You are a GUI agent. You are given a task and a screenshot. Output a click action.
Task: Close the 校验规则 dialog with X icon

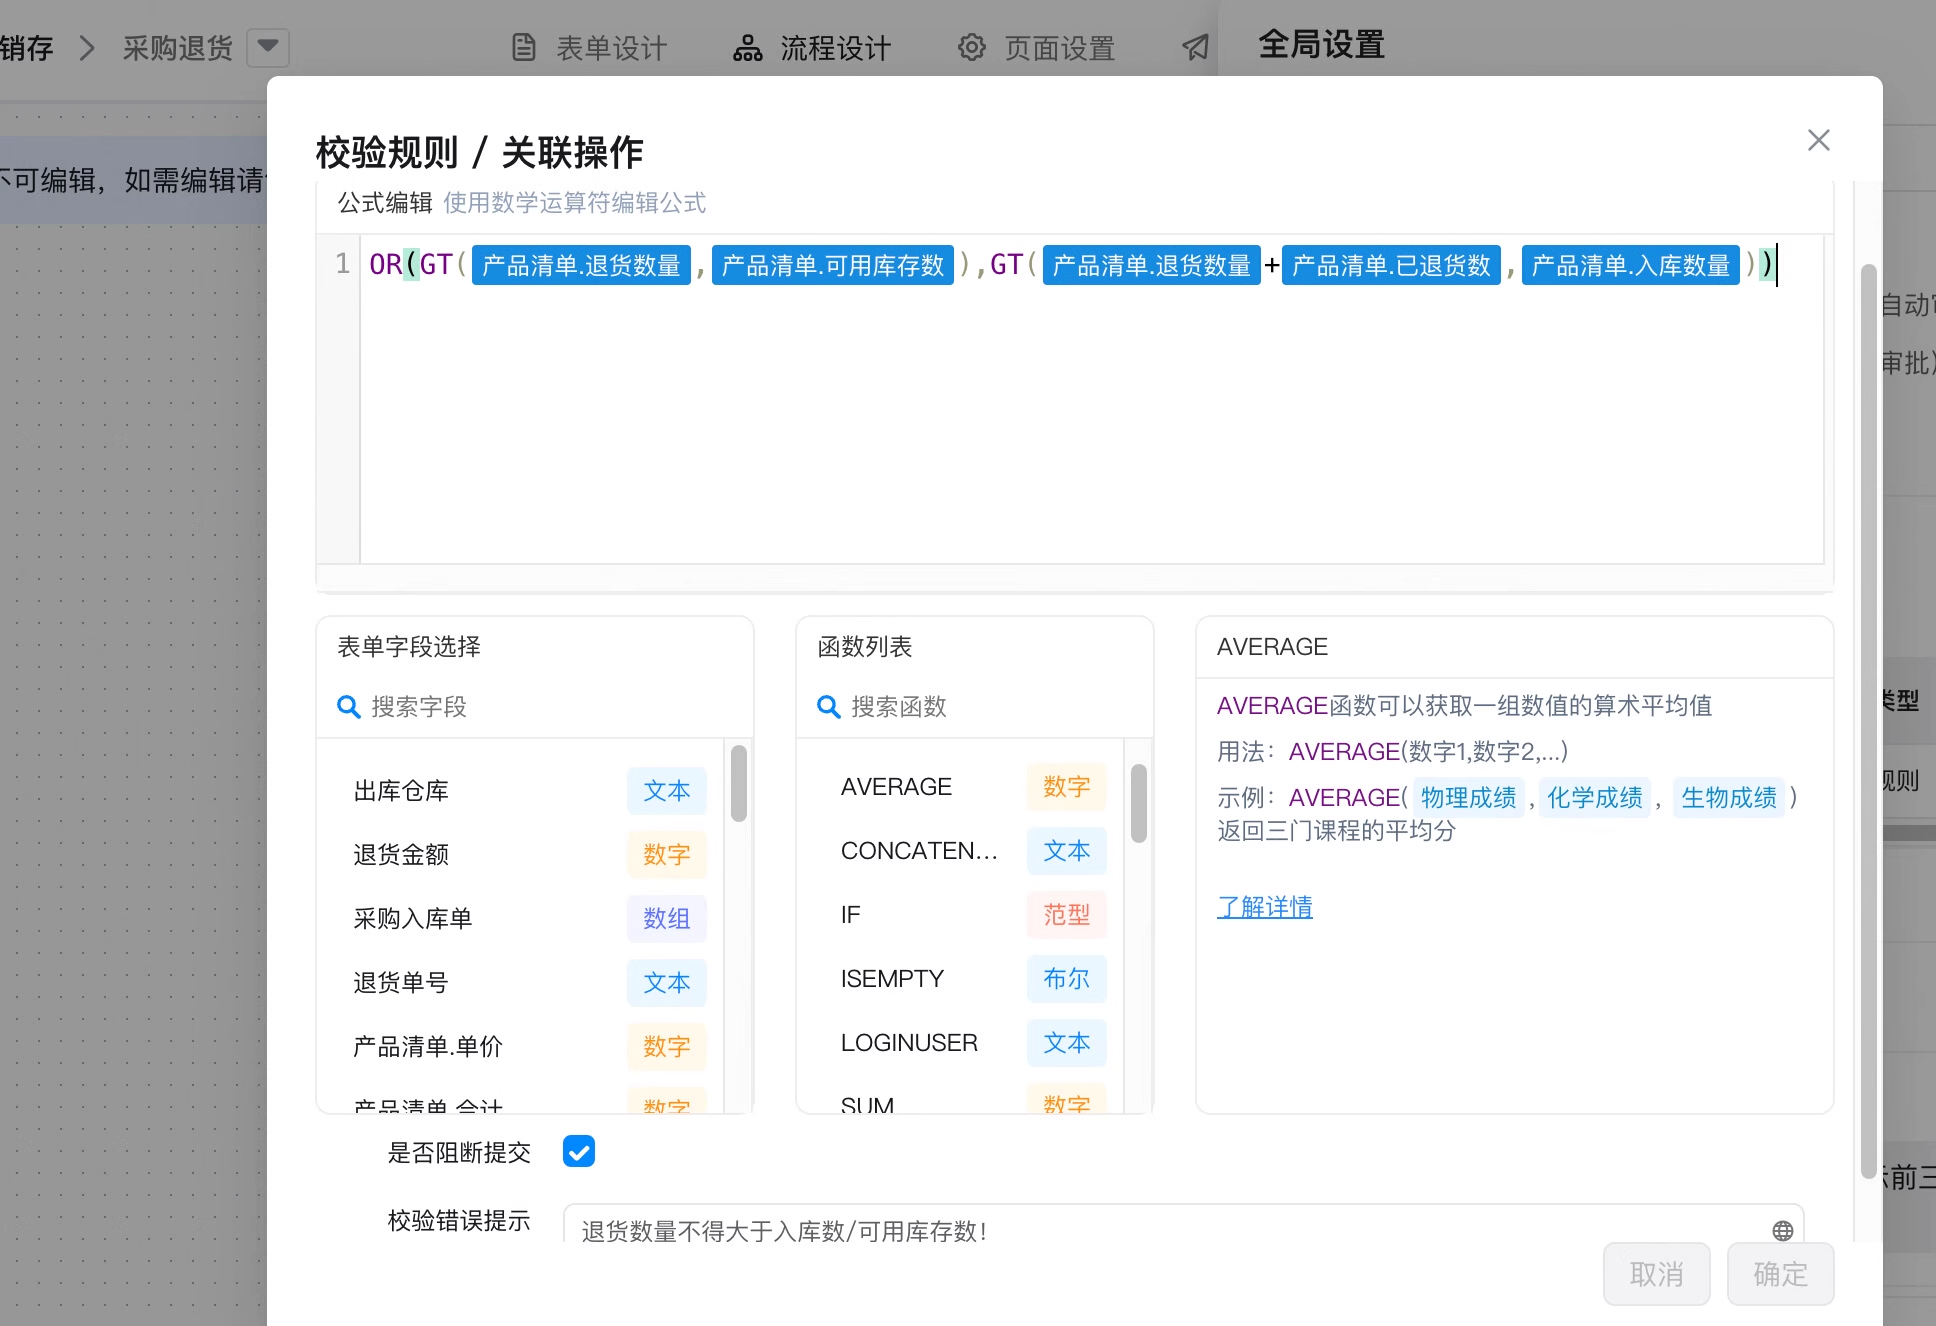1818,140
